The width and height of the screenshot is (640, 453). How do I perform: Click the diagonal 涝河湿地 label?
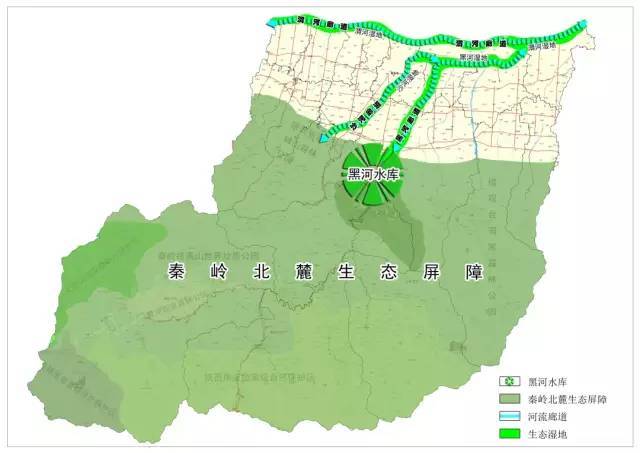tap(409, 82)
